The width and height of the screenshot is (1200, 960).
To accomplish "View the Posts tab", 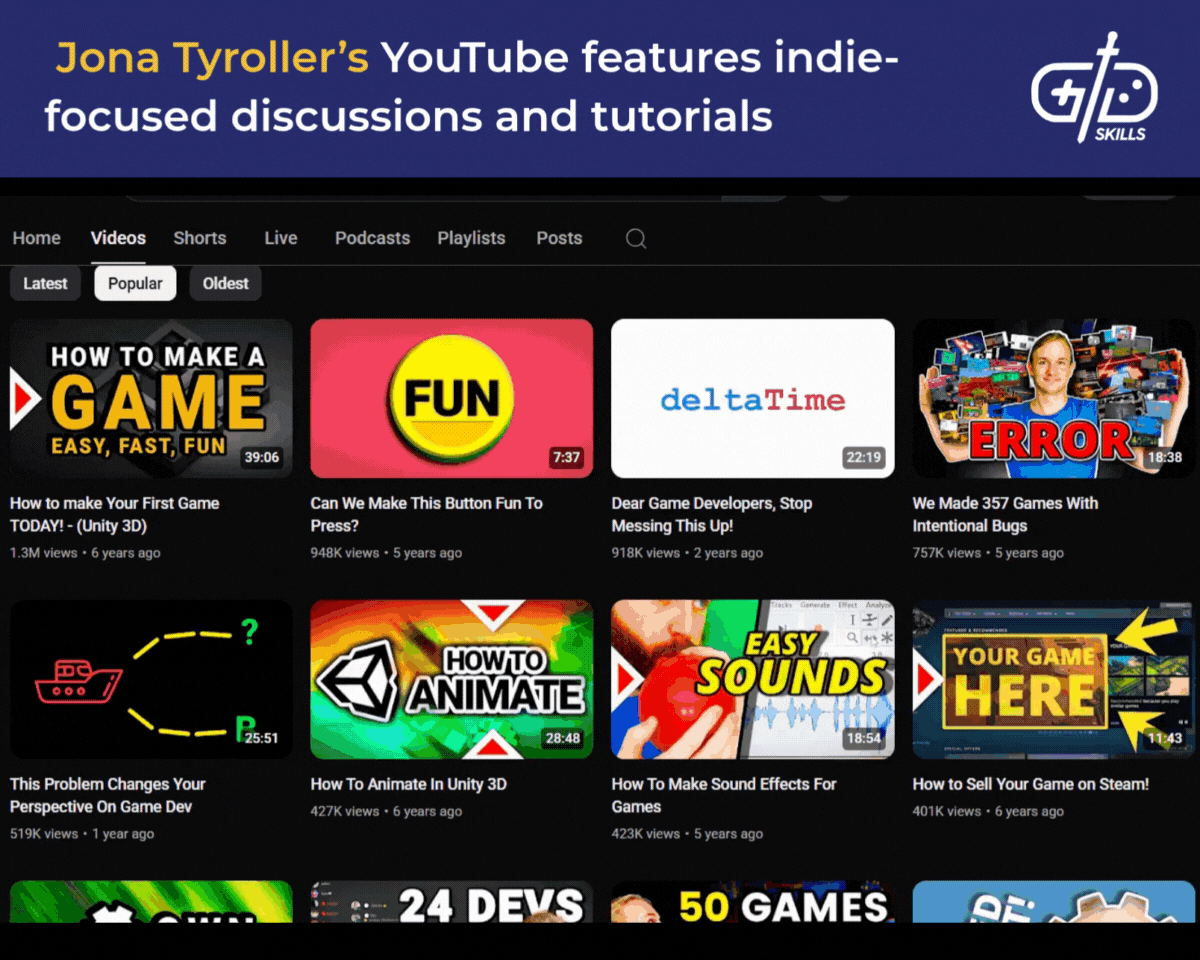I will pos(559,238).
